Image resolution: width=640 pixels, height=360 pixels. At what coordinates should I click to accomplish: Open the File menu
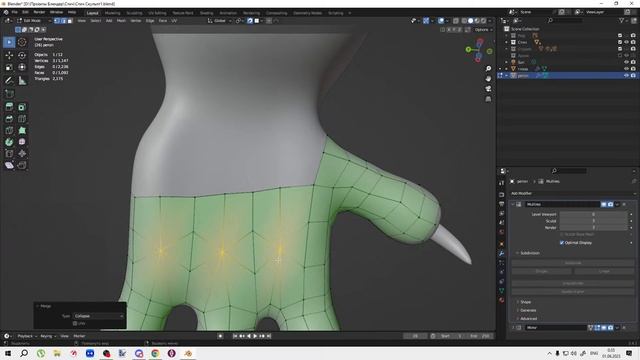coord(14,12)
